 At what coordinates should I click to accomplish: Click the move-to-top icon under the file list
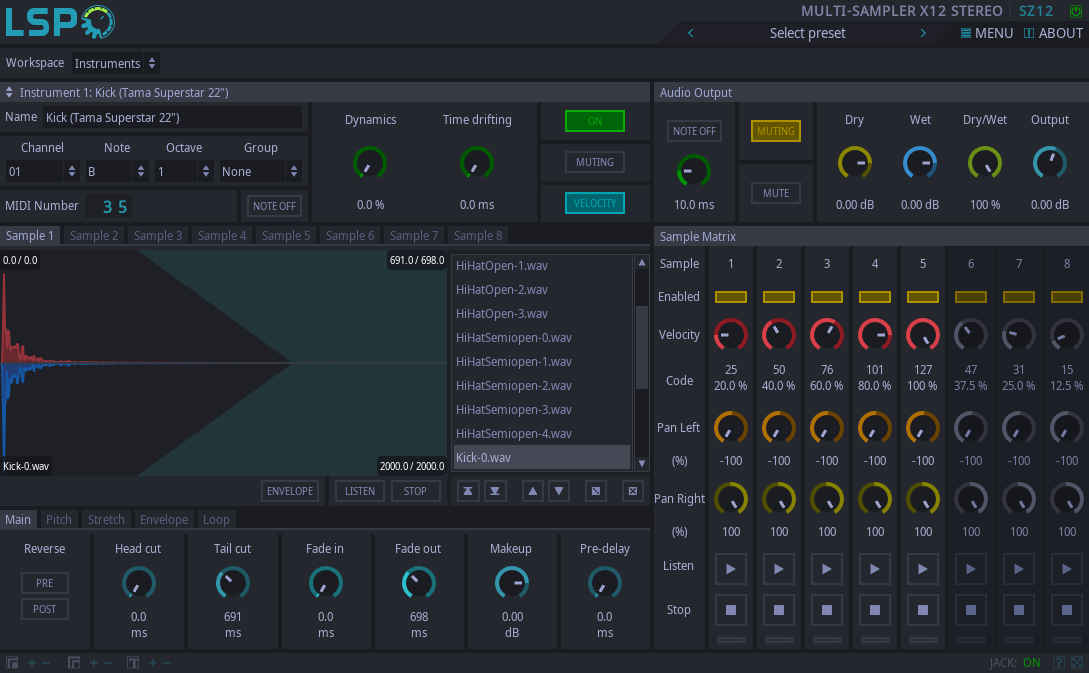[x=468, y=491]
